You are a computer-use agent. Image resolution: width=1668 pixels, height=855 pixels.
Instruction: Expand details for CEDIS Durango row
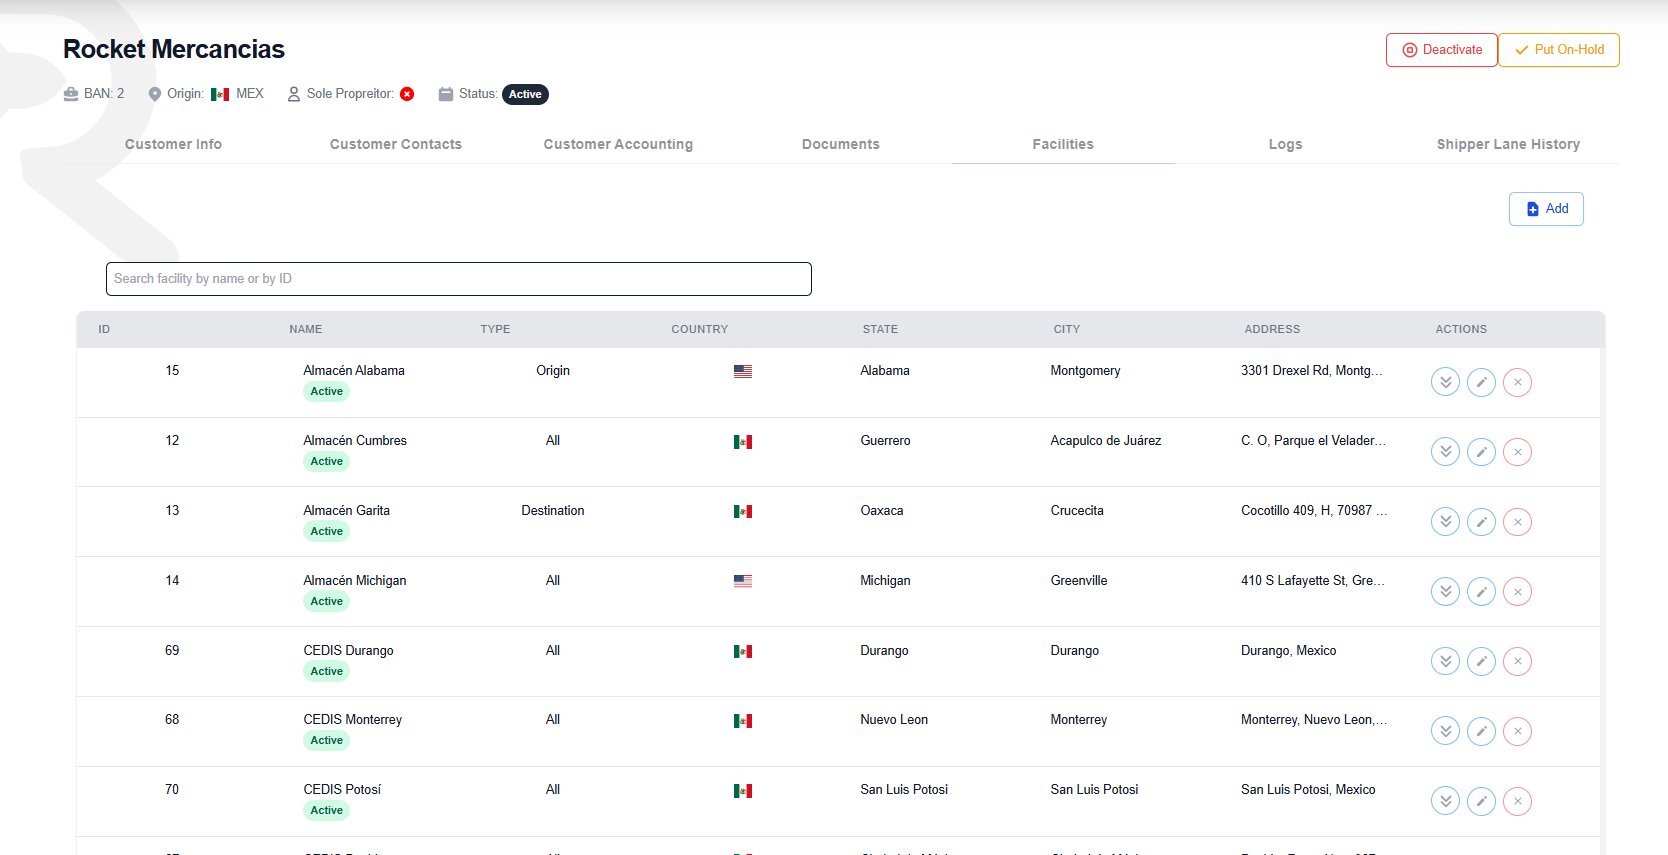click(x=1445, y=661)
